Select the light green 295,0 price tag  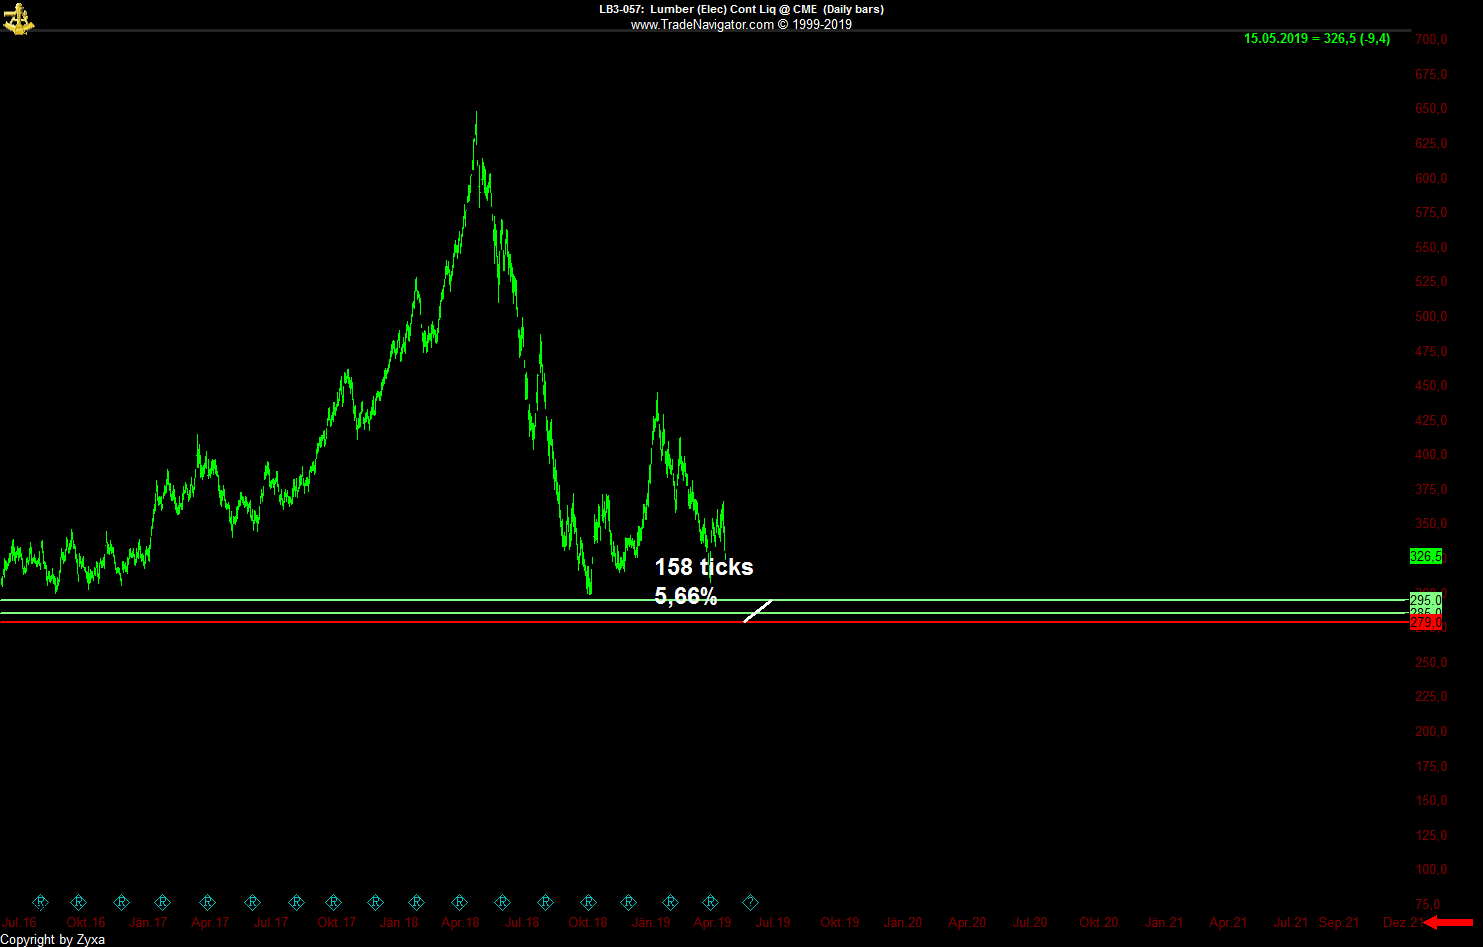[1425, 600]
